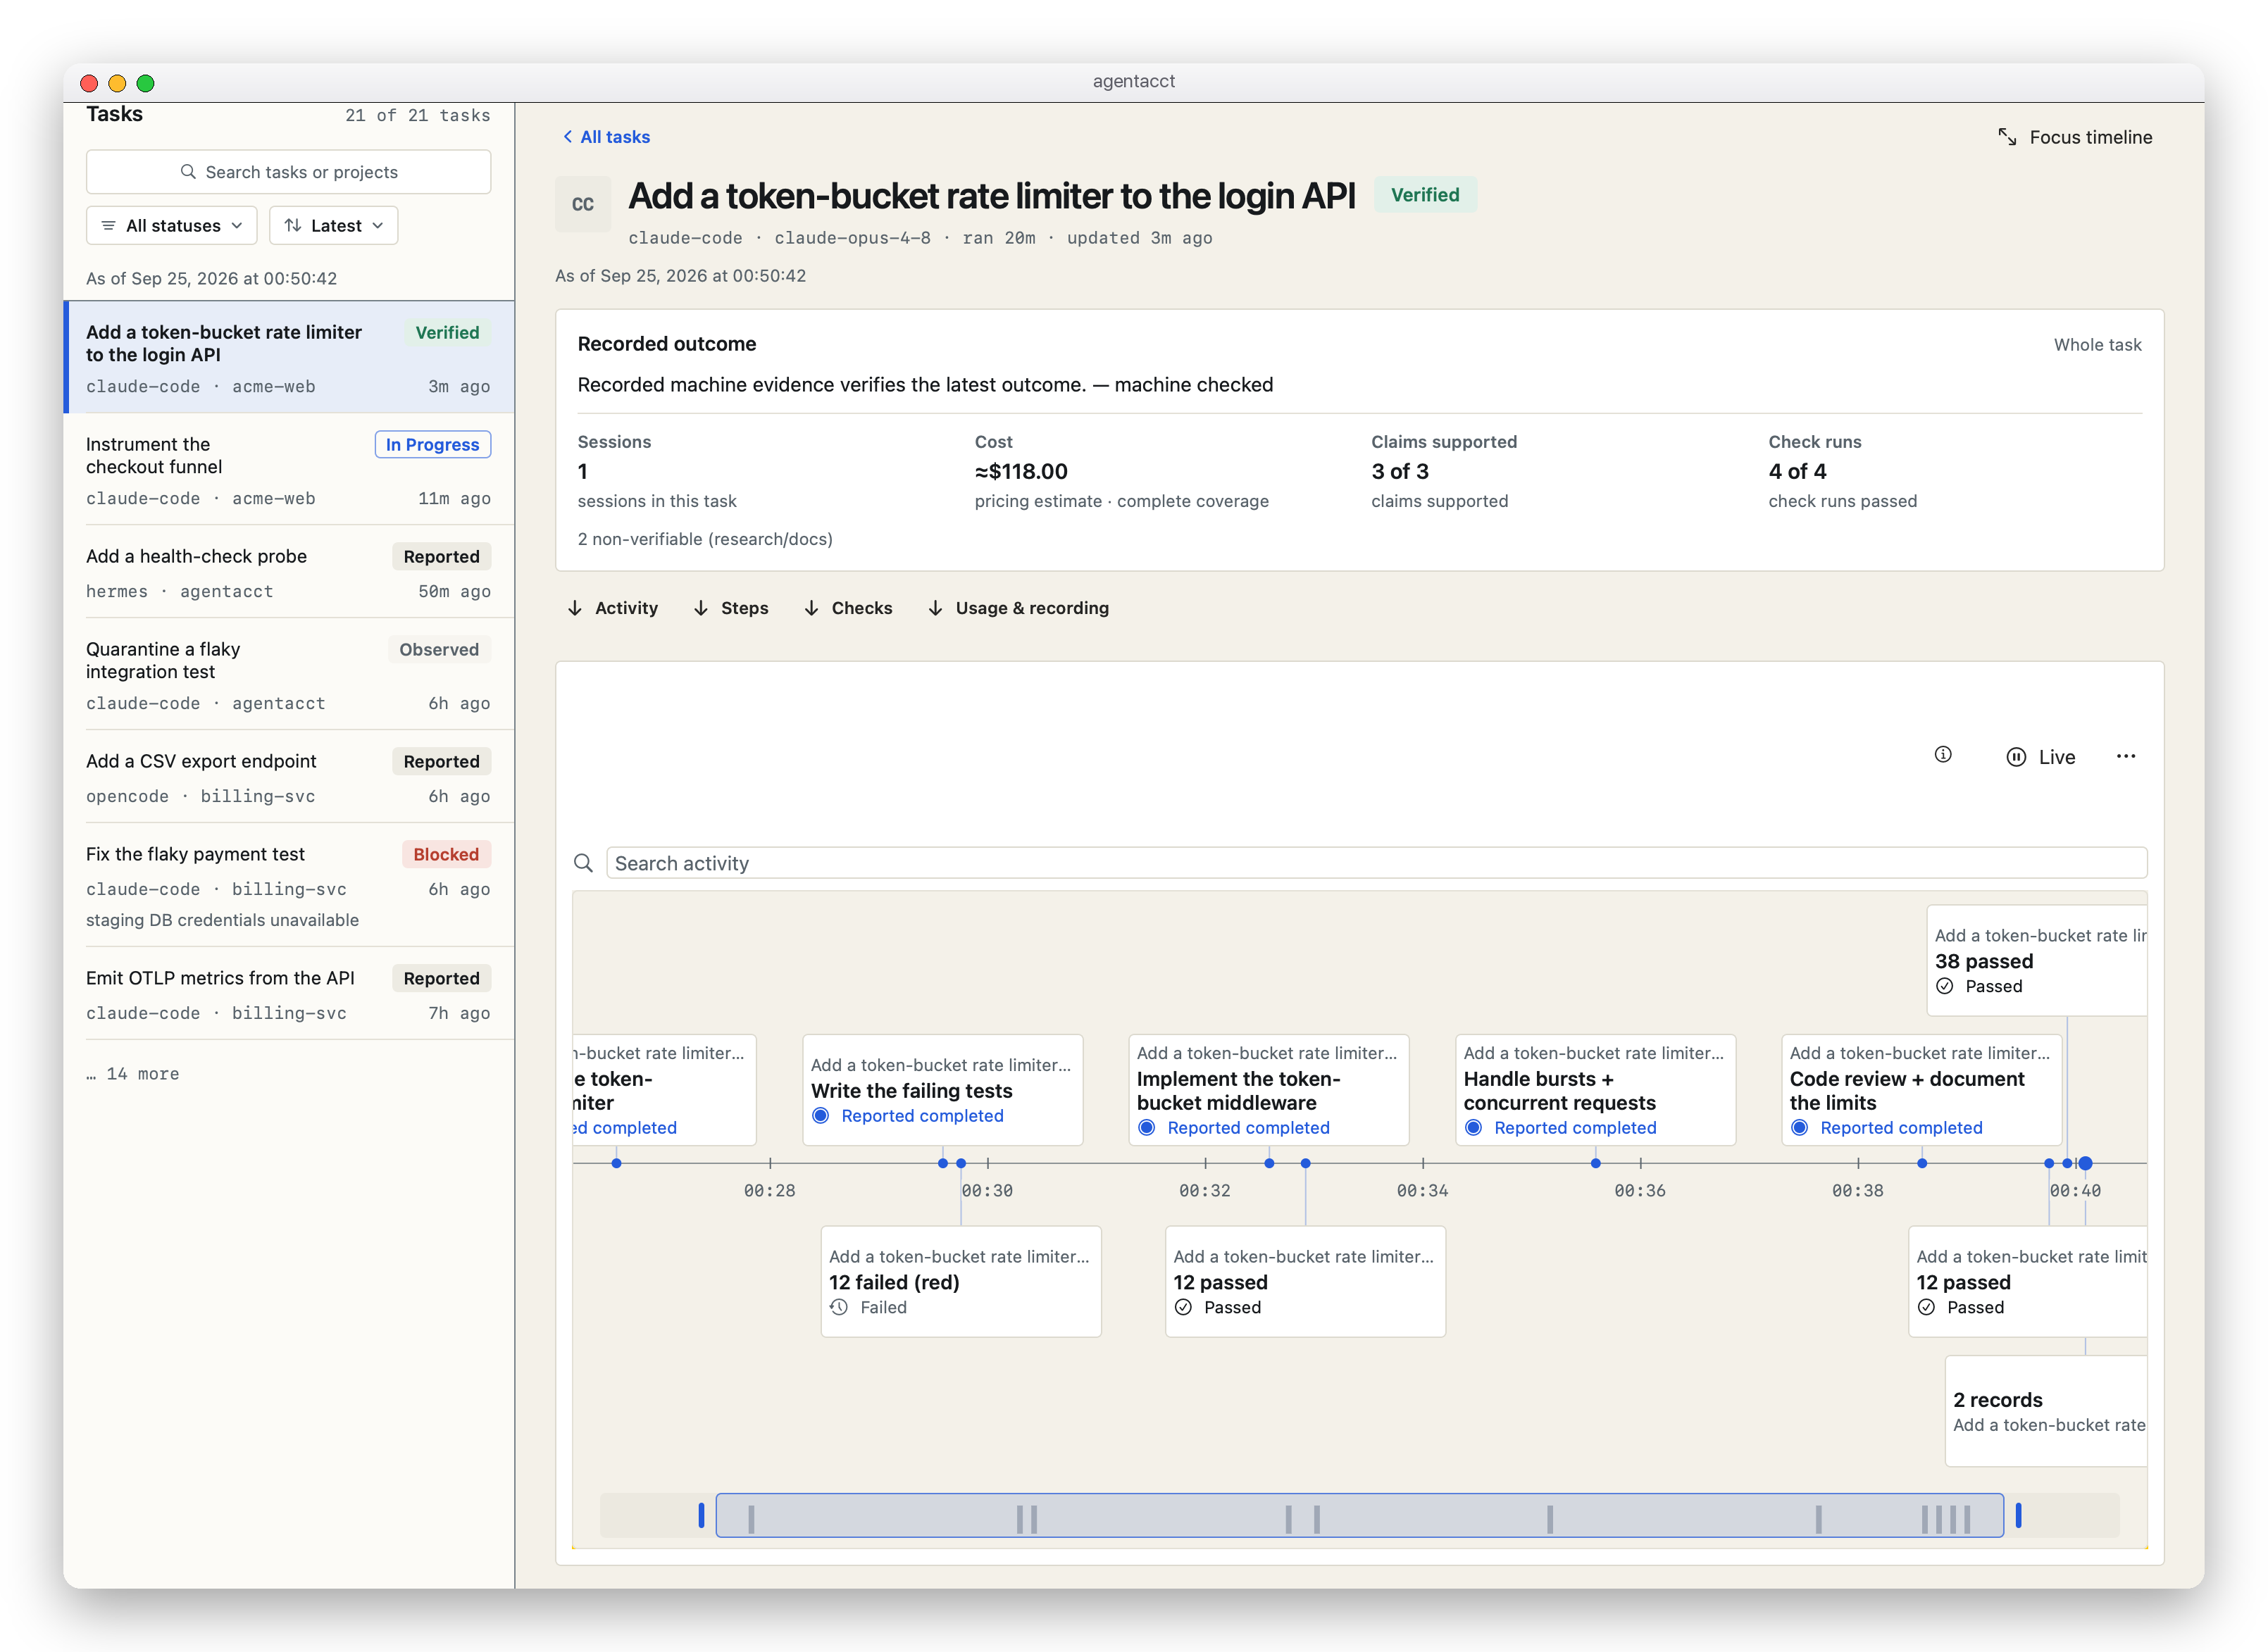Click the Verified badge beside the task title
Screen dimensions: 2268x1652
pyautogui.click(x=1425, y=195)
